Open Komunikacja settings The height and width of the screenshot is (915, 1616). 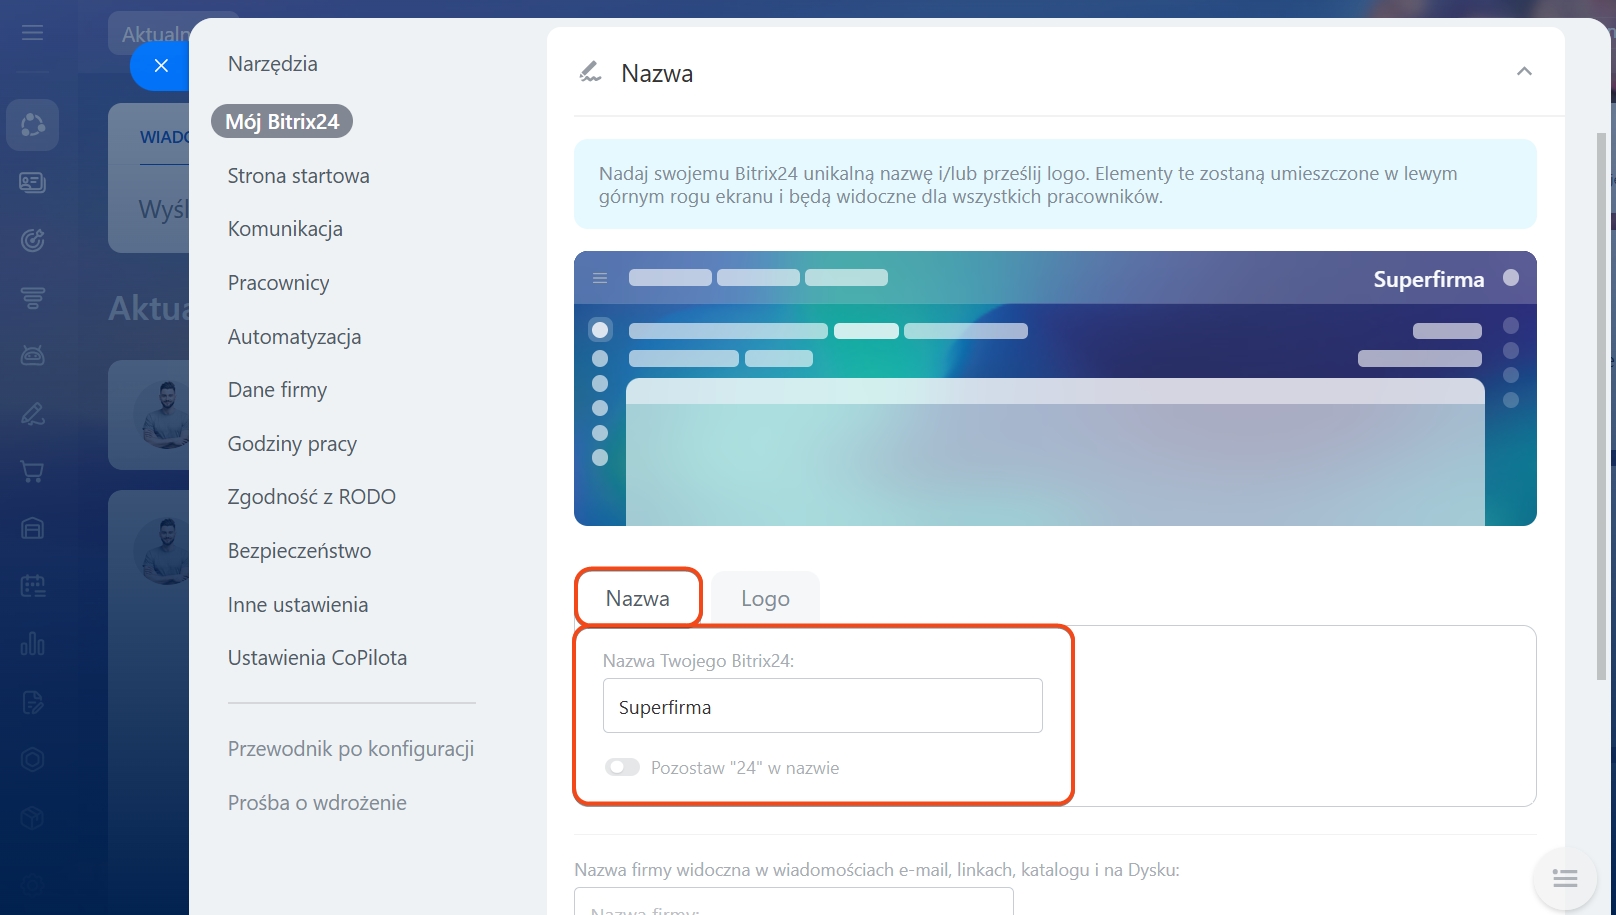[285, 229]
